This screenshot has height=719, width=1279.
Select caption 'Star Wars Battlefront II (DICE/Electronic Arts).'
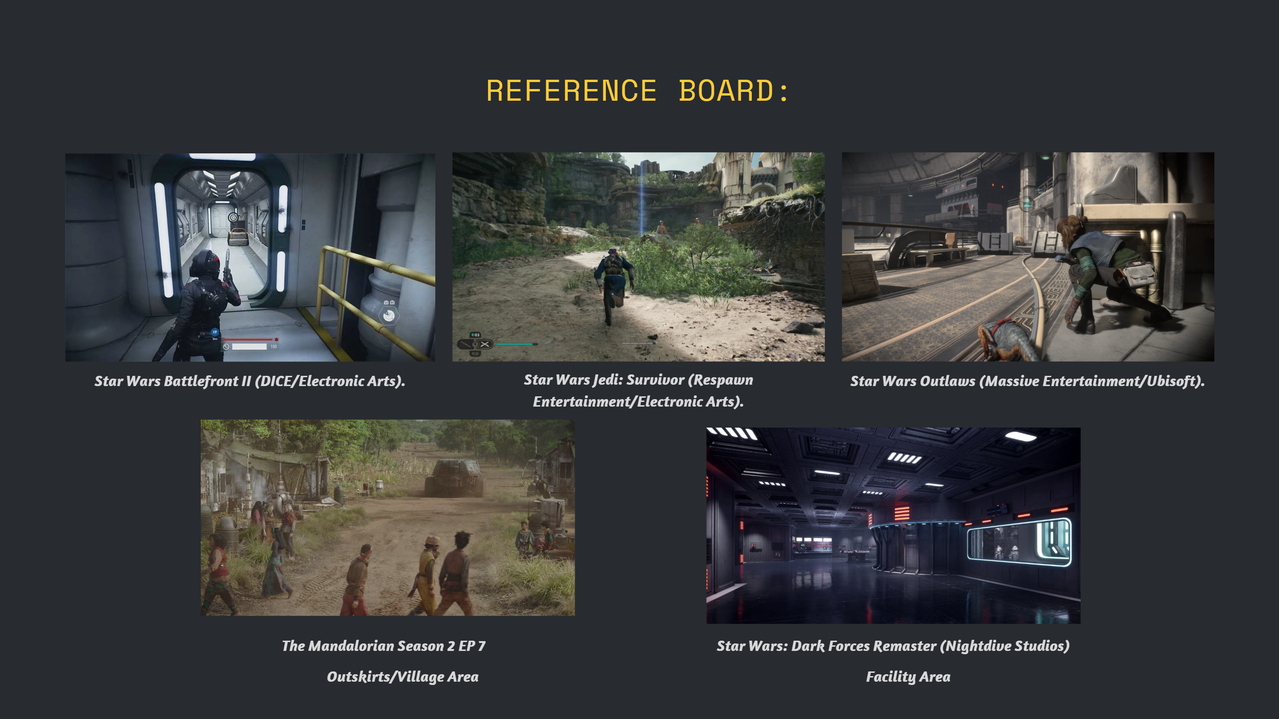tap(250, 381)
